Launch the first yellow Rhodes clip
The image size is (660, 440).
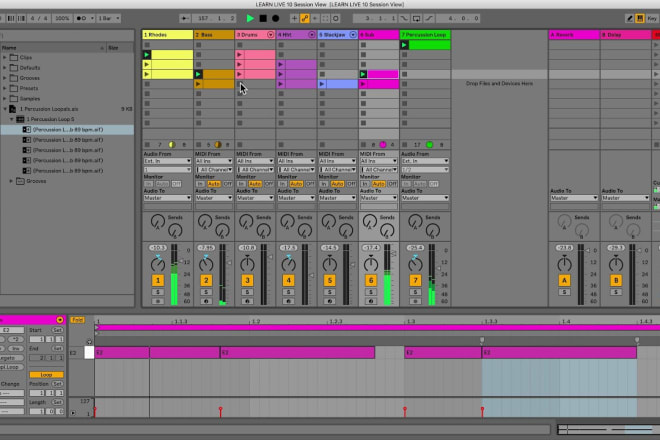pos(147,55)
